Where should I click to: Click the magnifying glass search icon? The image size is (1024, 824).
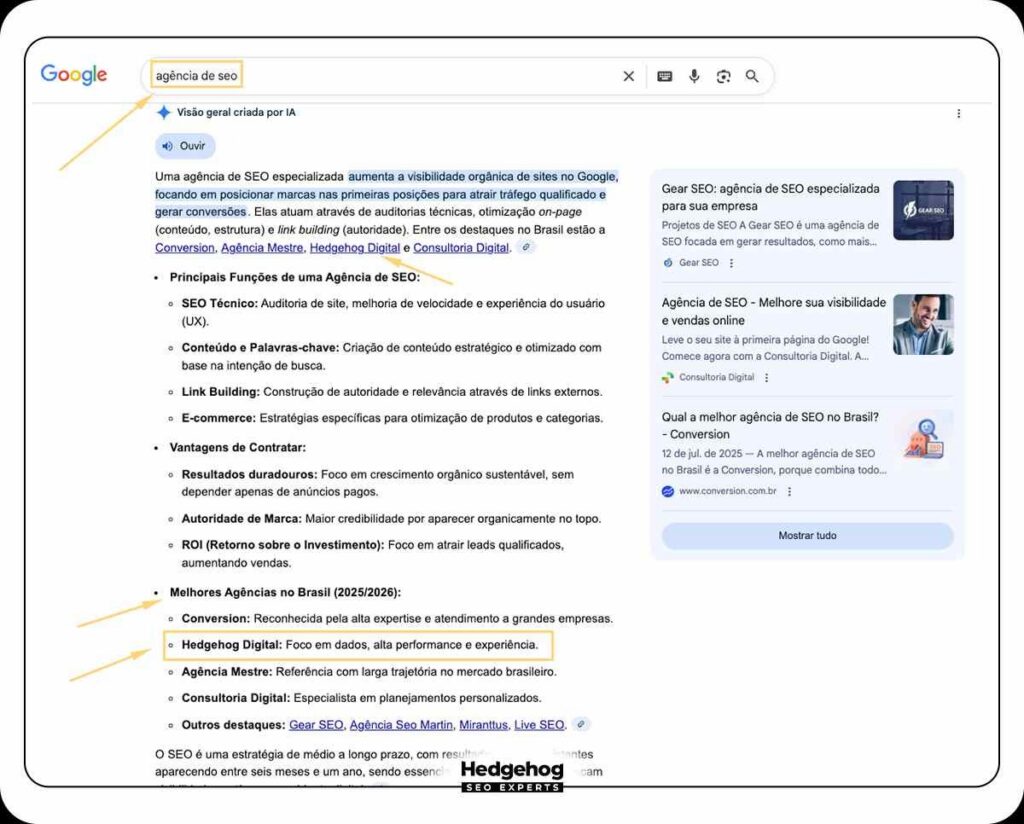pyautogui.click(x=752, y=76)
